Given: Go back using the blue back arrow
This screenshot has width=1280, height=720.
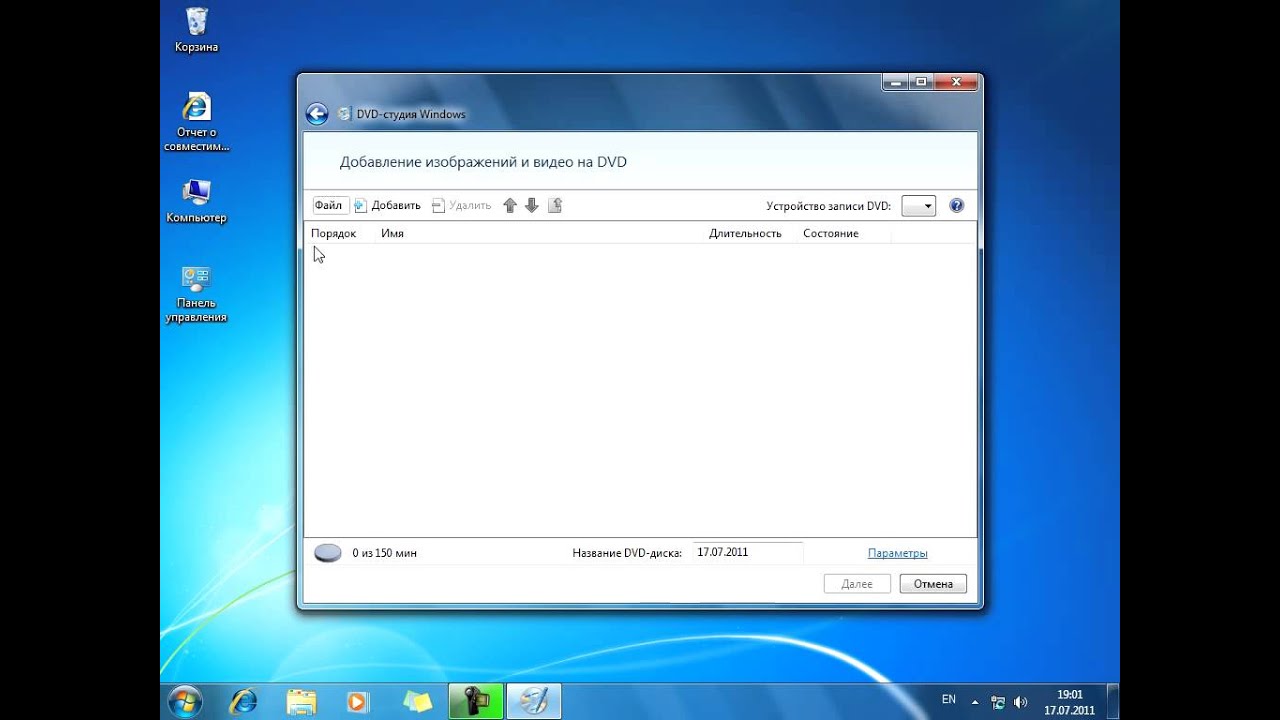Looking at the screenshot, I should pyautogui.click(x=317, y=114).
